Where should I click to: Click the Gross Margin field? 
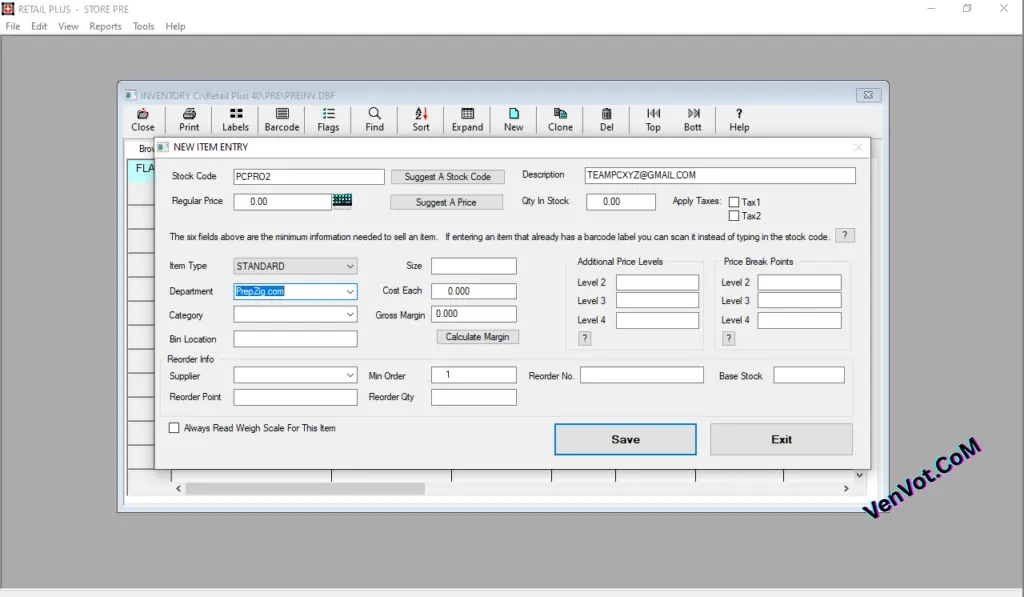point(473,314)
